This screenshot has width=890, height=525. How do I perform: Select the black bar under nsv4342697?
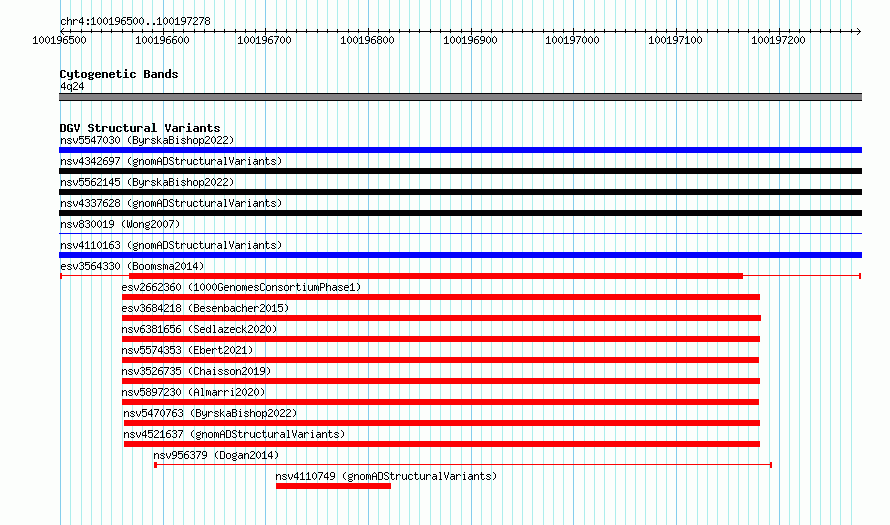tap(460, 171)
